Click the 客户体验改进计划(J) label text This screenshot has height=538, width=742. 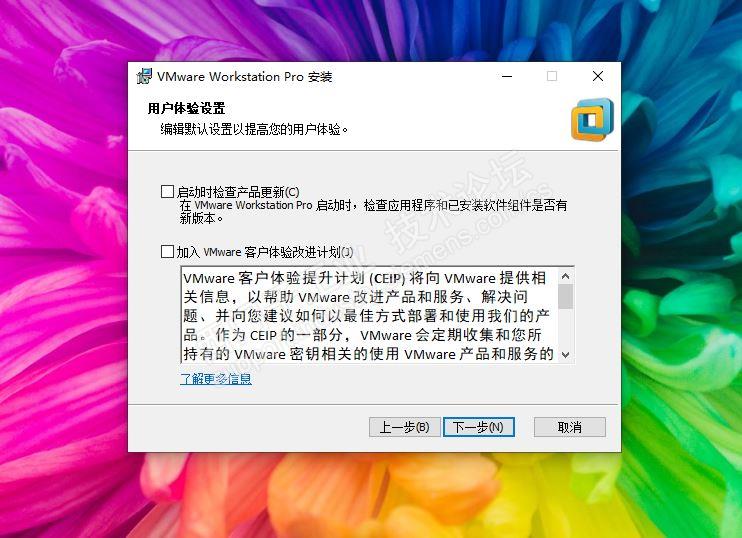[x=299, y=252]
